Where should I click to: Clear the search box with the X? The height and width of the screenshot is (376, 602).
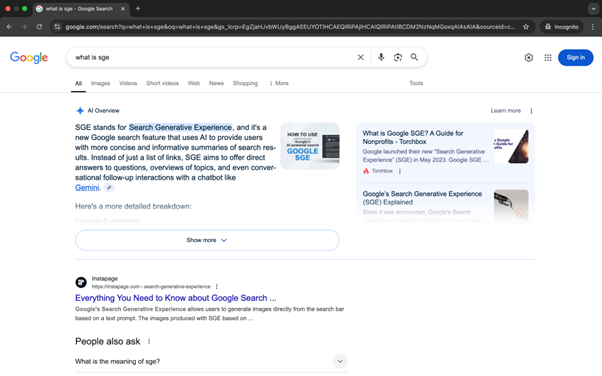[x=361, y=57]
